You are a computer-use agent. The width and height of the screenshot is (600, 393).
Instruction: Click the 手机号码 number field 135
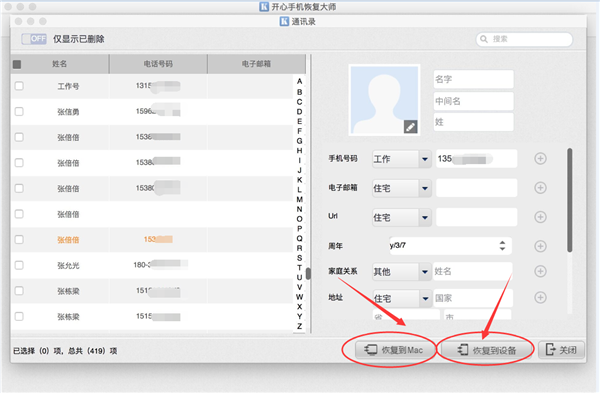(x=476, y=158)
